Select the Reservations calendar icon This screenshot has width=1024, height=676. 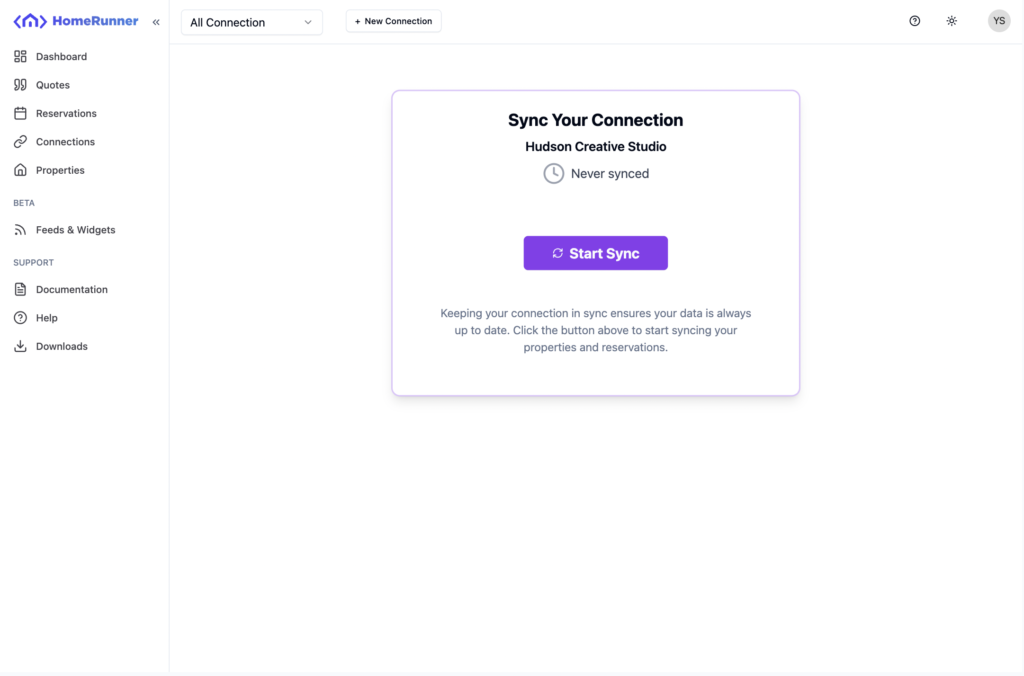[x=20, y=114]
